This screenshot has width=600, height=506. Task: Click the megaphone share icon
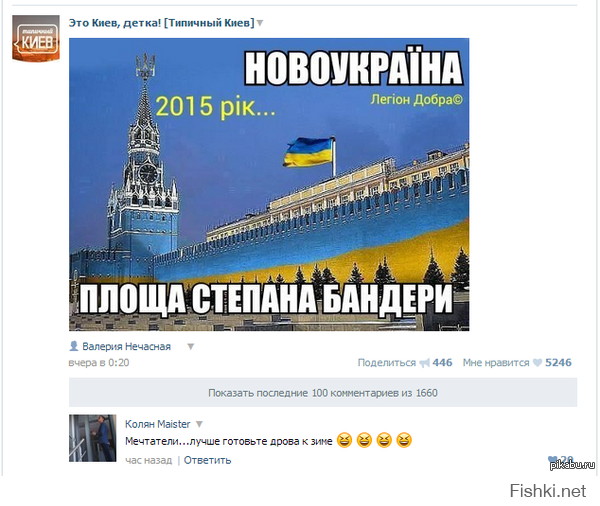tap(424, 363)
